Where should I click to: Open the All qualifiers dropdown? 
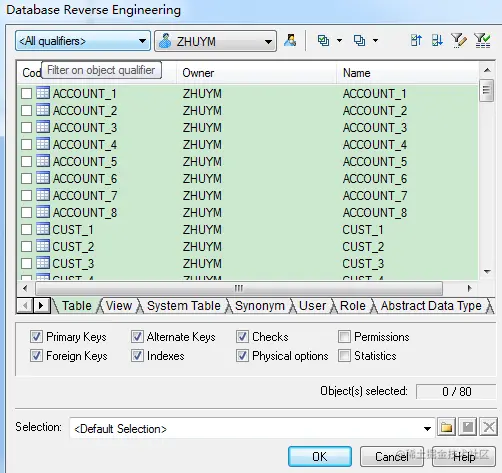(x=83, y=41)
